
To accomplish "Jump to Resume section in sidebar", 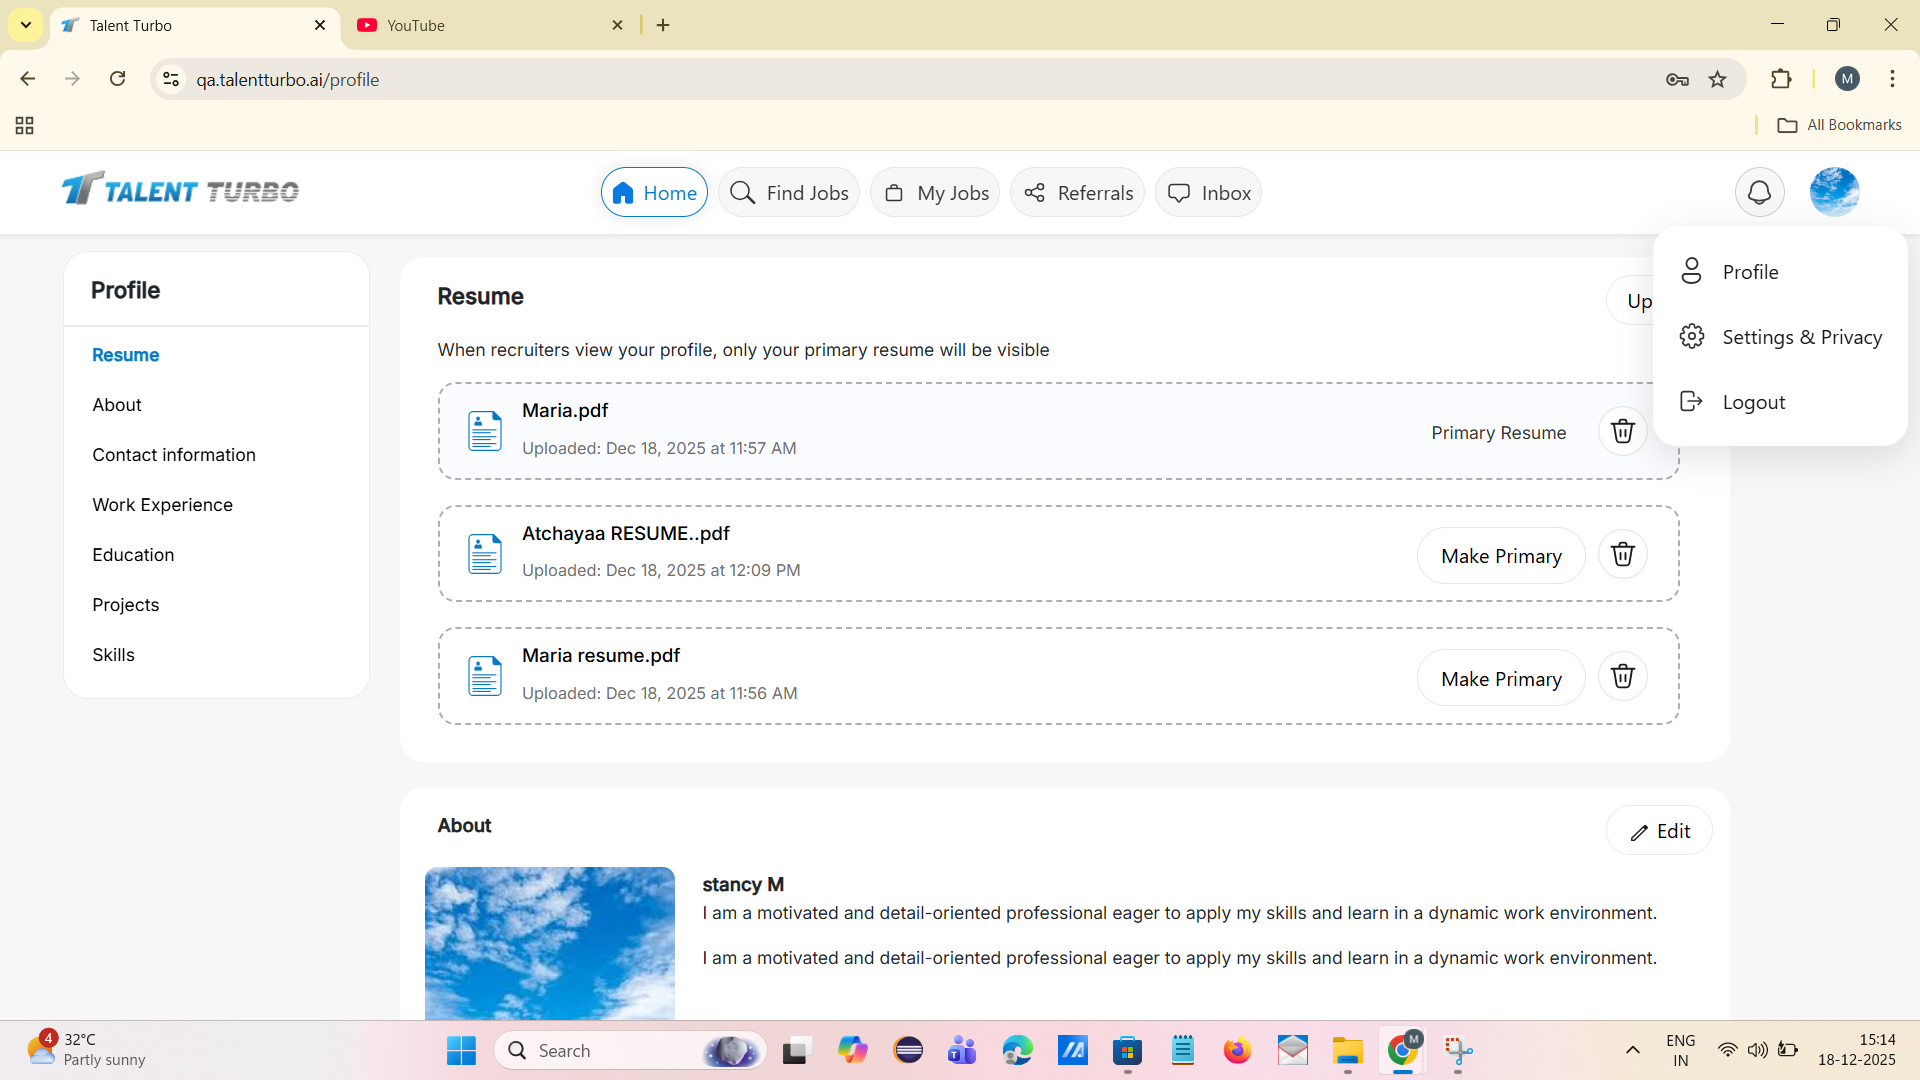I will 126,355.
